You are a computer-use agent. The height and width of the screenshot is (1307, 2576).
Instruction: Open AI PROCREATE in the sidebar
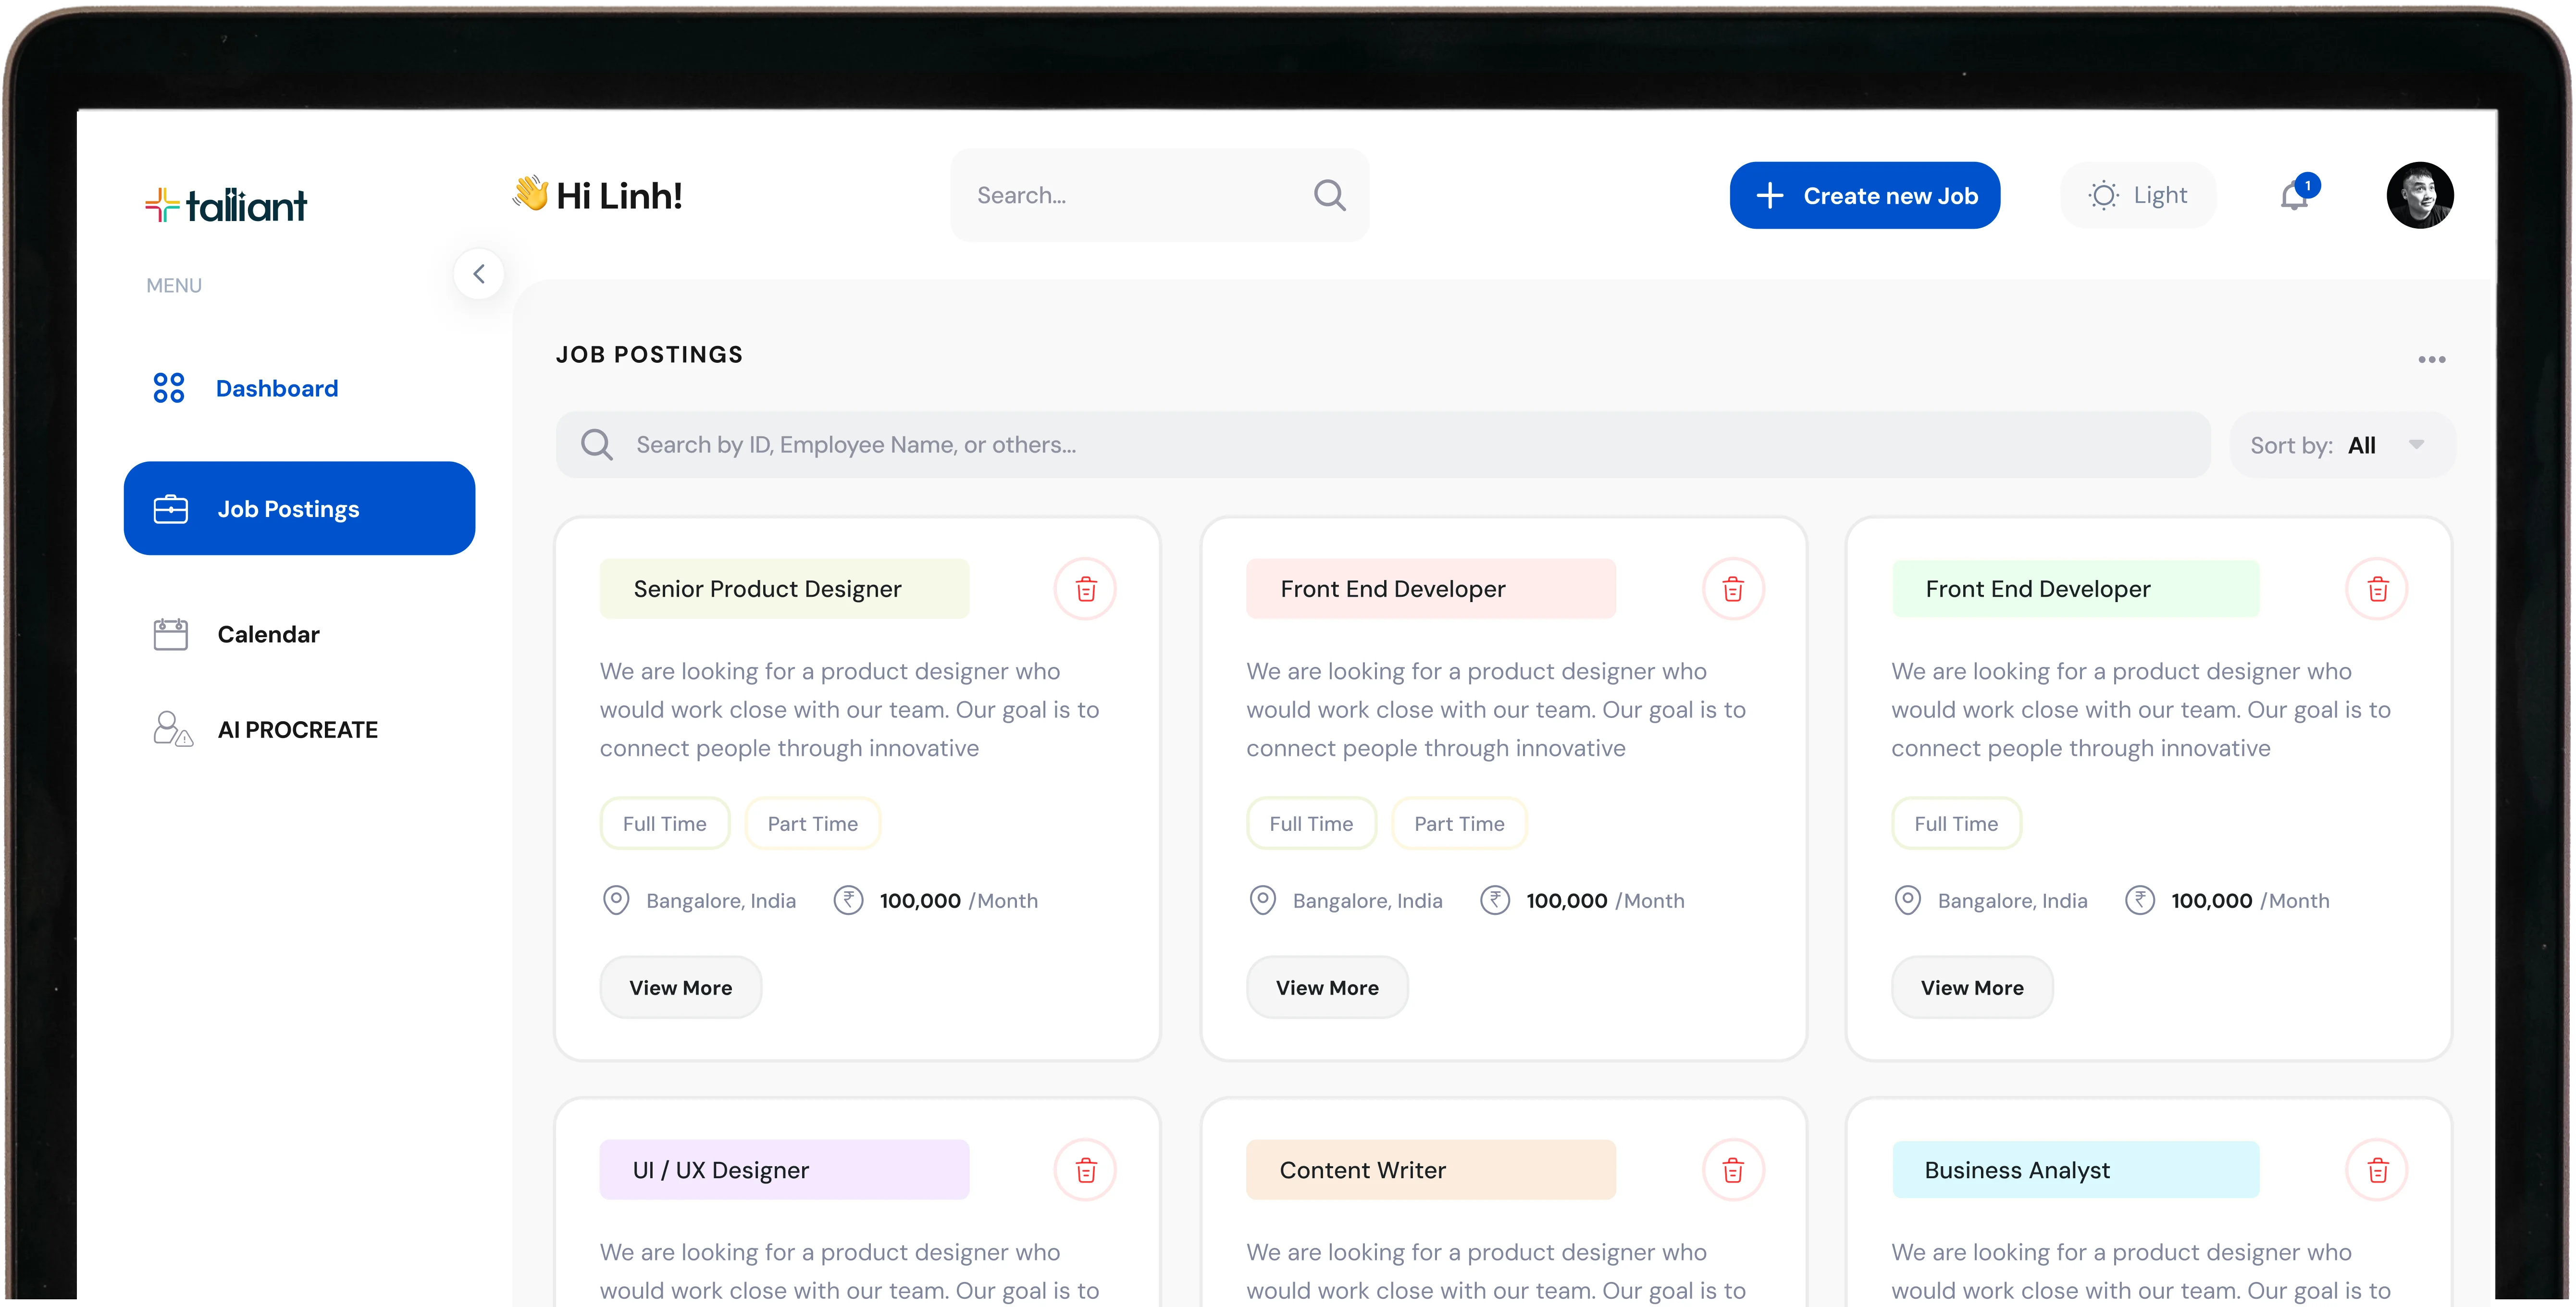point(266,729)
